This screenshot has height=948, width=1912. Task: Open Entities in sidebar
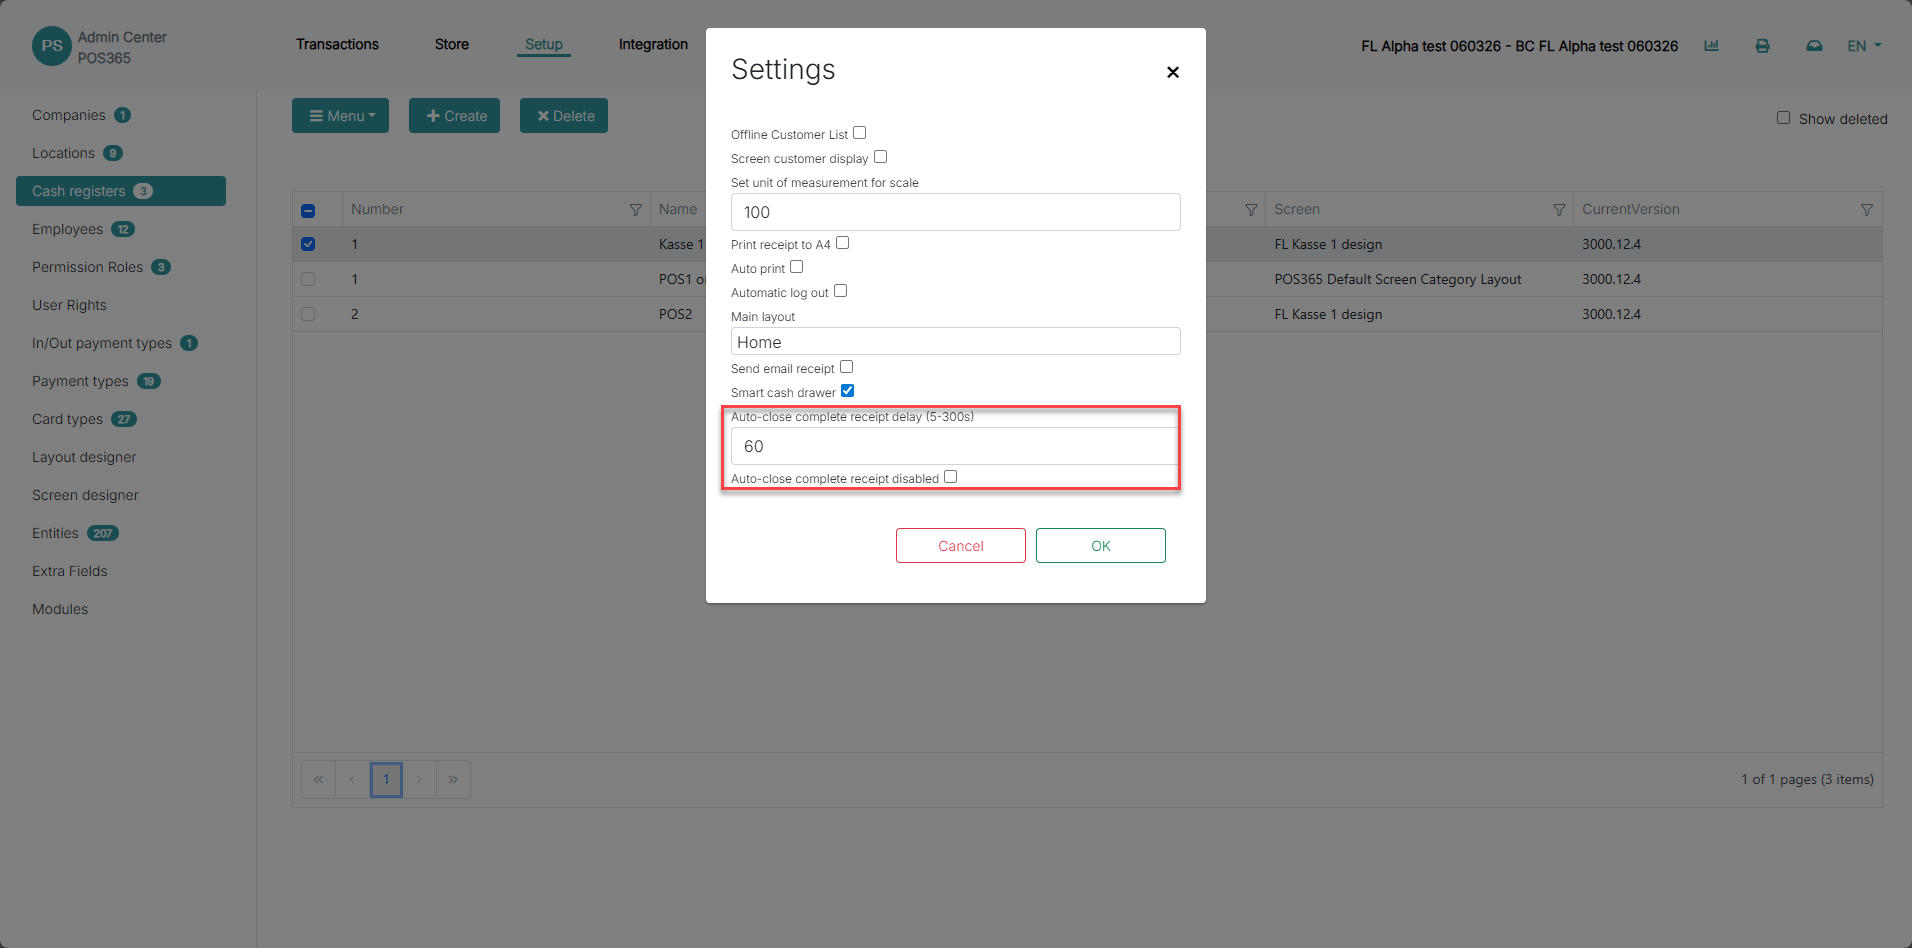55,533
